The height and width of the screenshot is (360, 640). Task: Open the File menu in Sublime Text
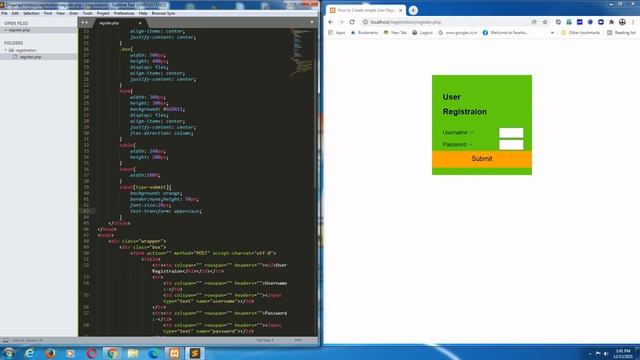pos(4,13)
